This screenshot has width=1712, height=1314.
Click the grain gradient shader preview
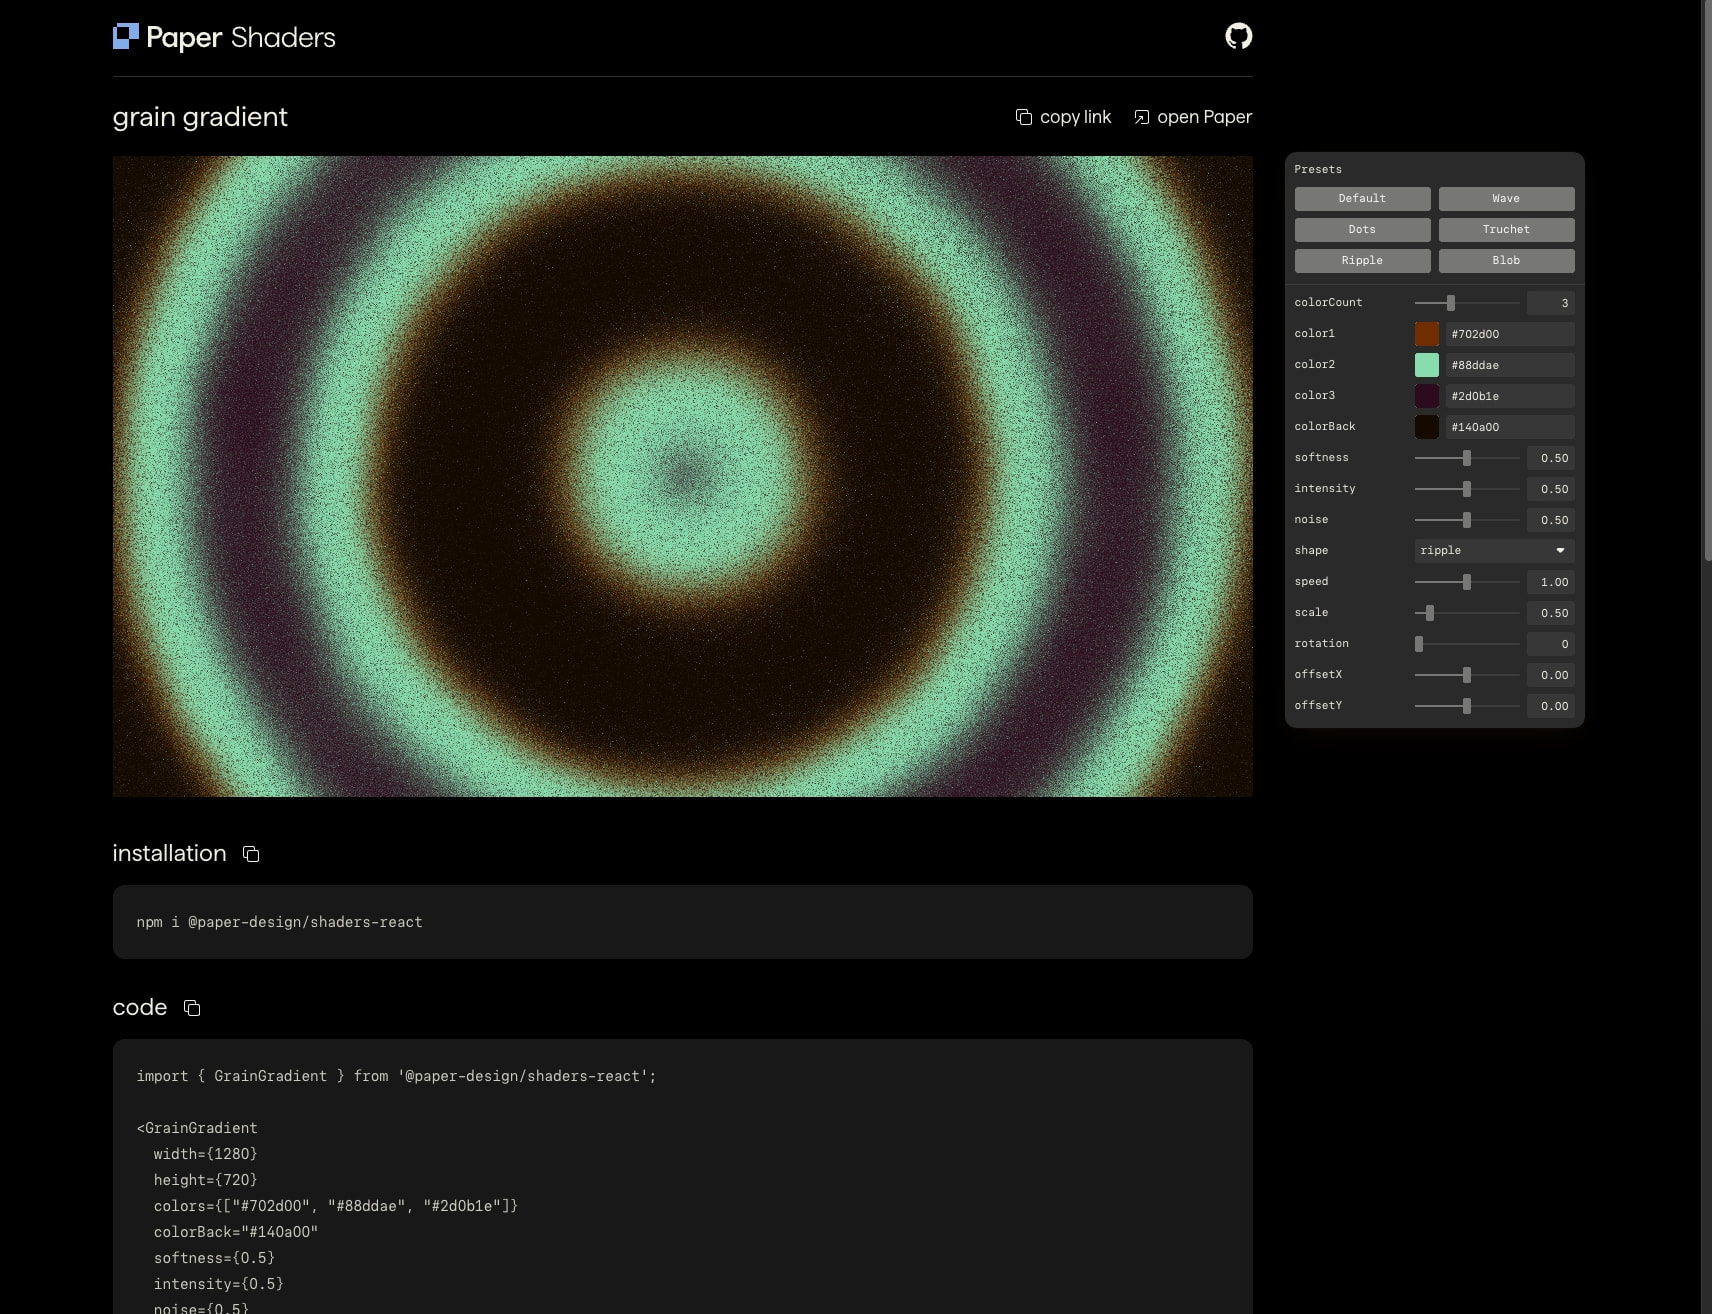pos(683,476)
